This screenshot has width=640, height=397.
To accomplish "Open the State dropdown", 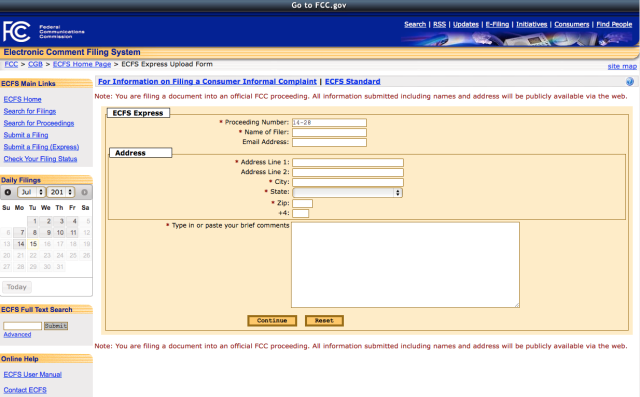I will coord(347,193).
